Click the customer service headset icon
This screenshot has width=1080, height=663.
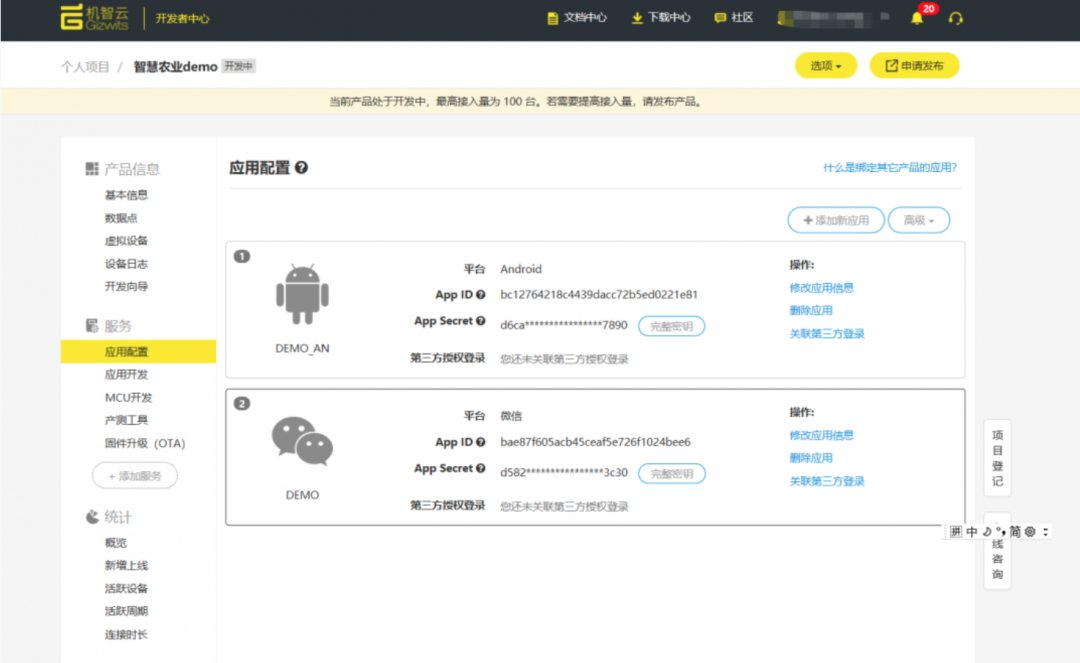[956, 17]
